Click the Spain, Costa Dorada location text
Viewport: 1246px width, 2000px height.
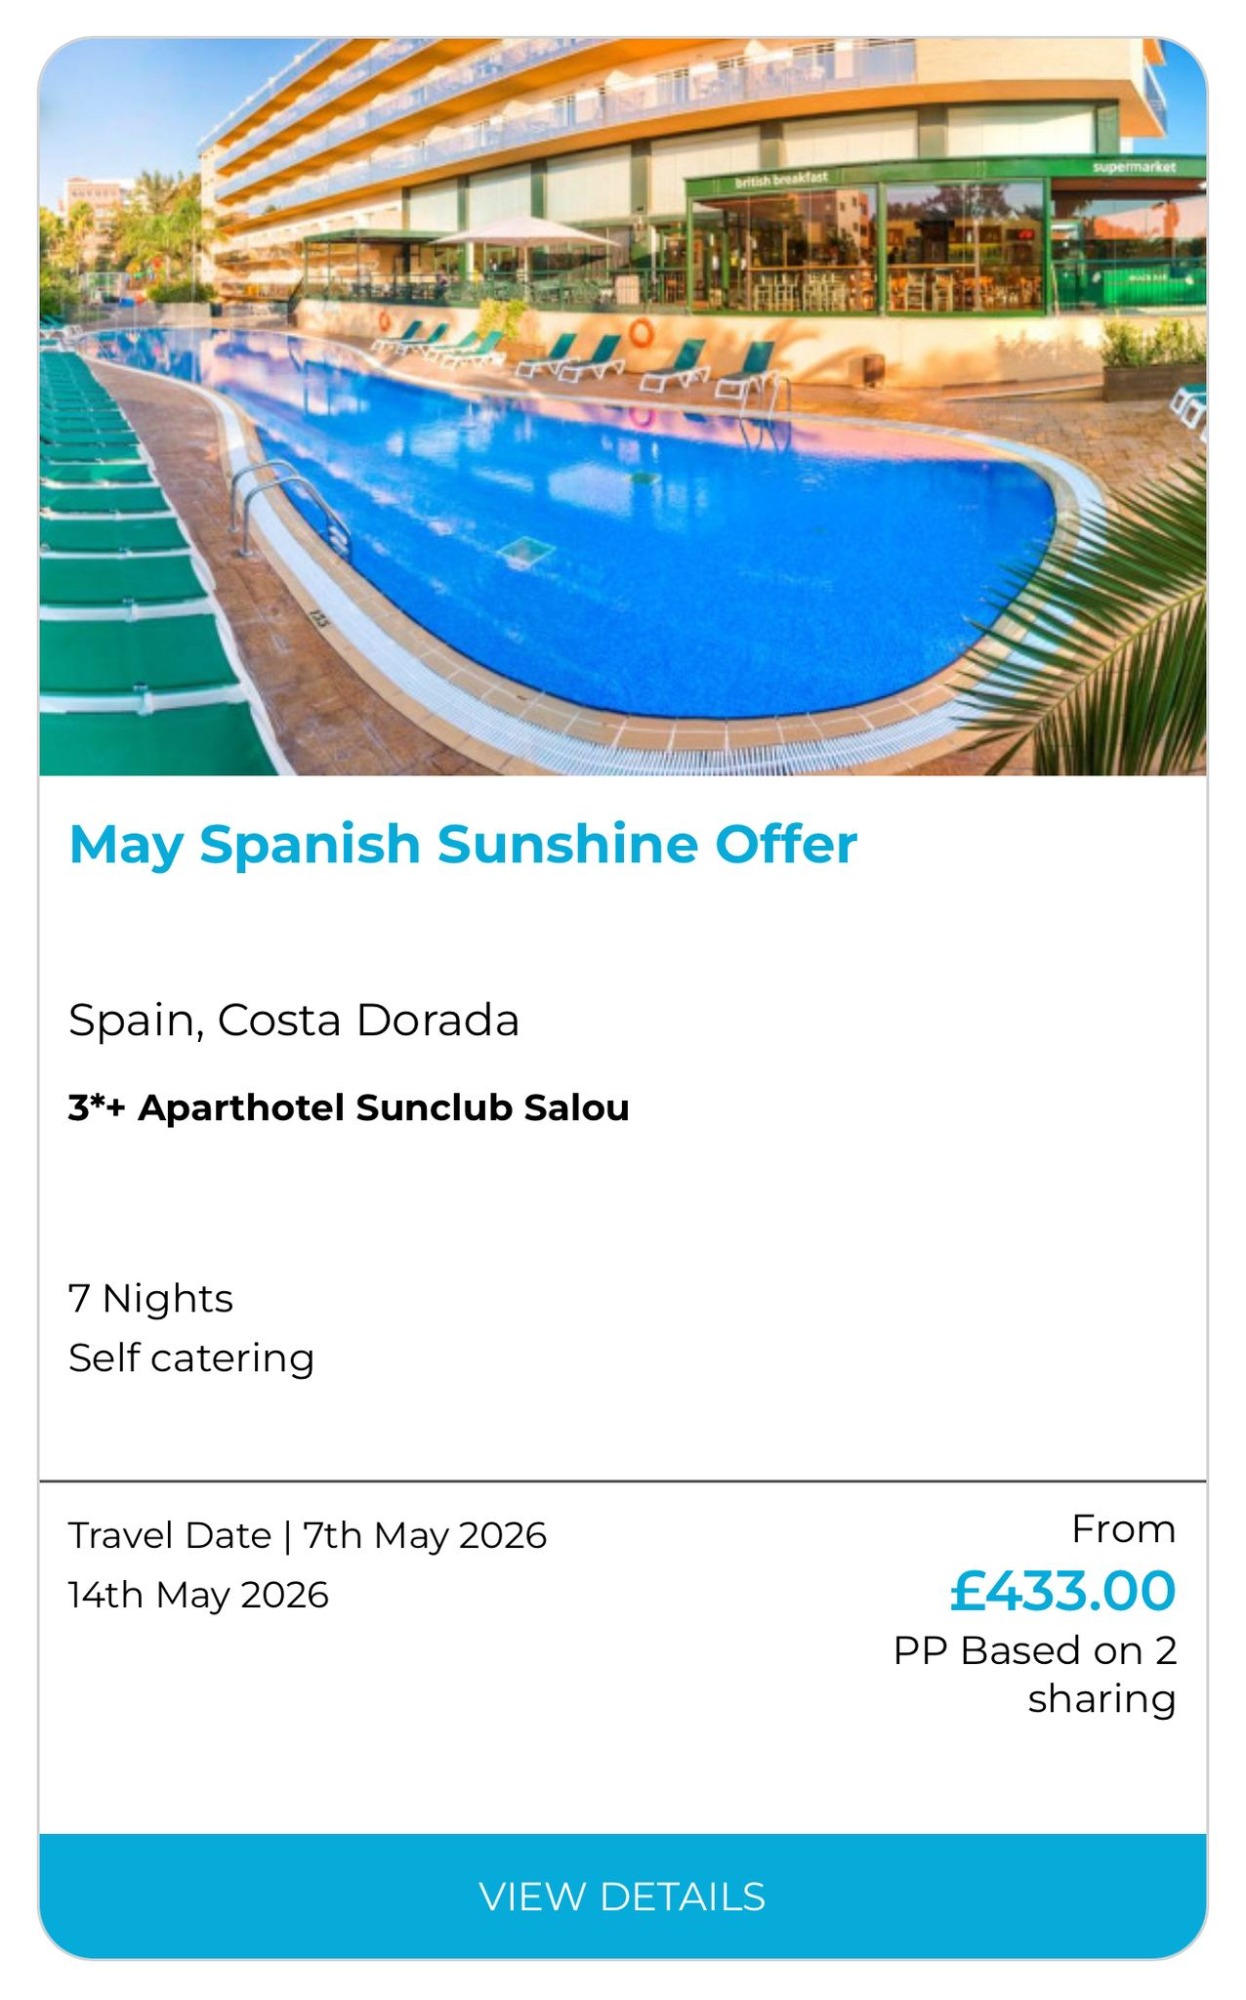pyautogui.click(x=293, y=1020)
